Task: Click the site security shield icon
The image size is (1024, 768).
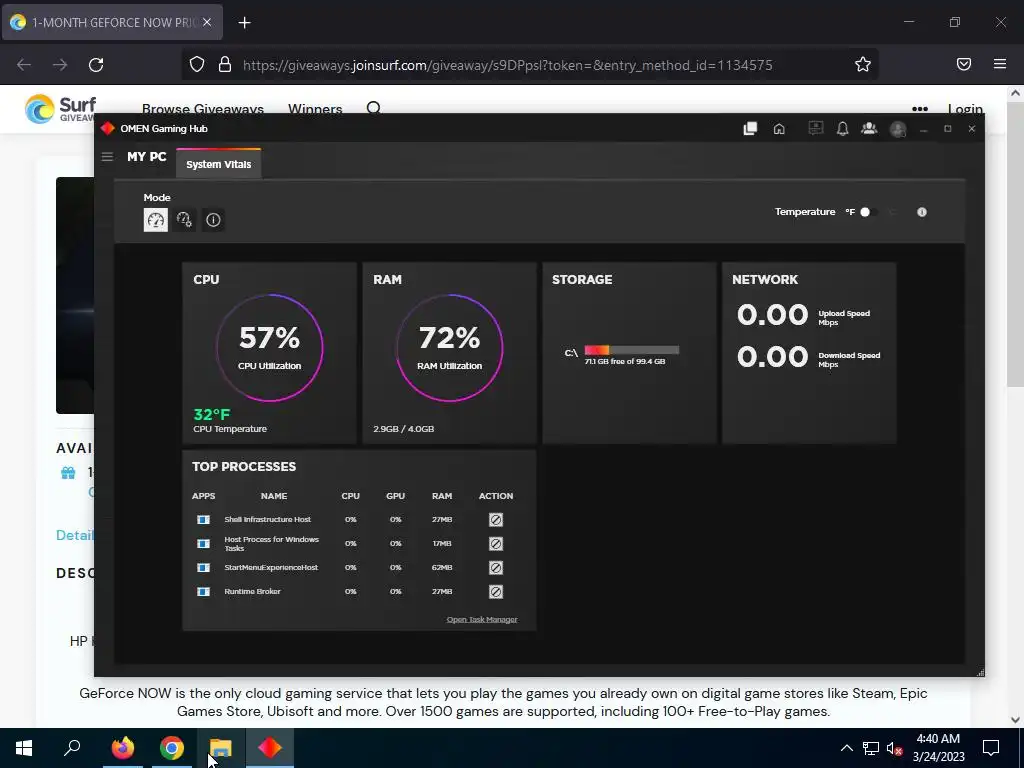Action: click(x=197, y=64)
